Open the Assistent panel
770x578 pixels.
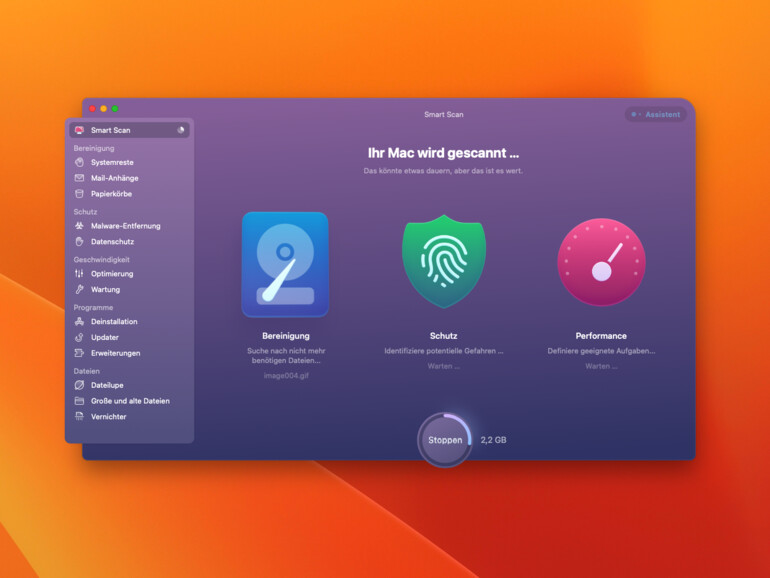point(656,114)
